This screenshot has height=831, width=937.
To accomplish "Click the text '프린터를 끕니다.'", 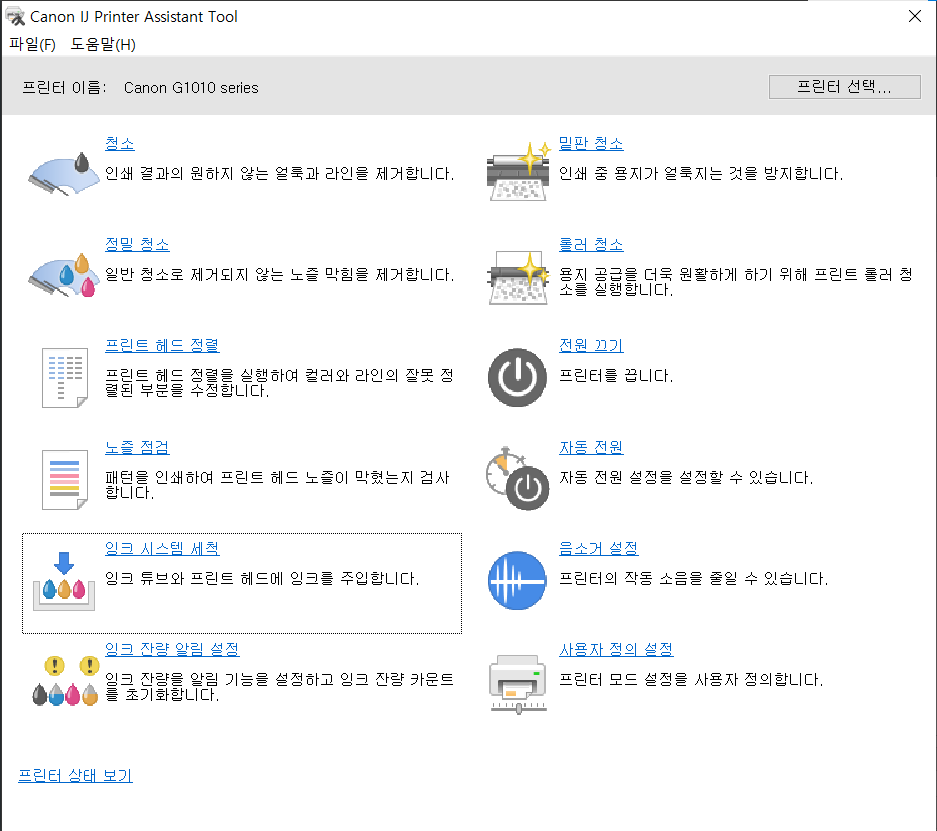I will 616,376.
